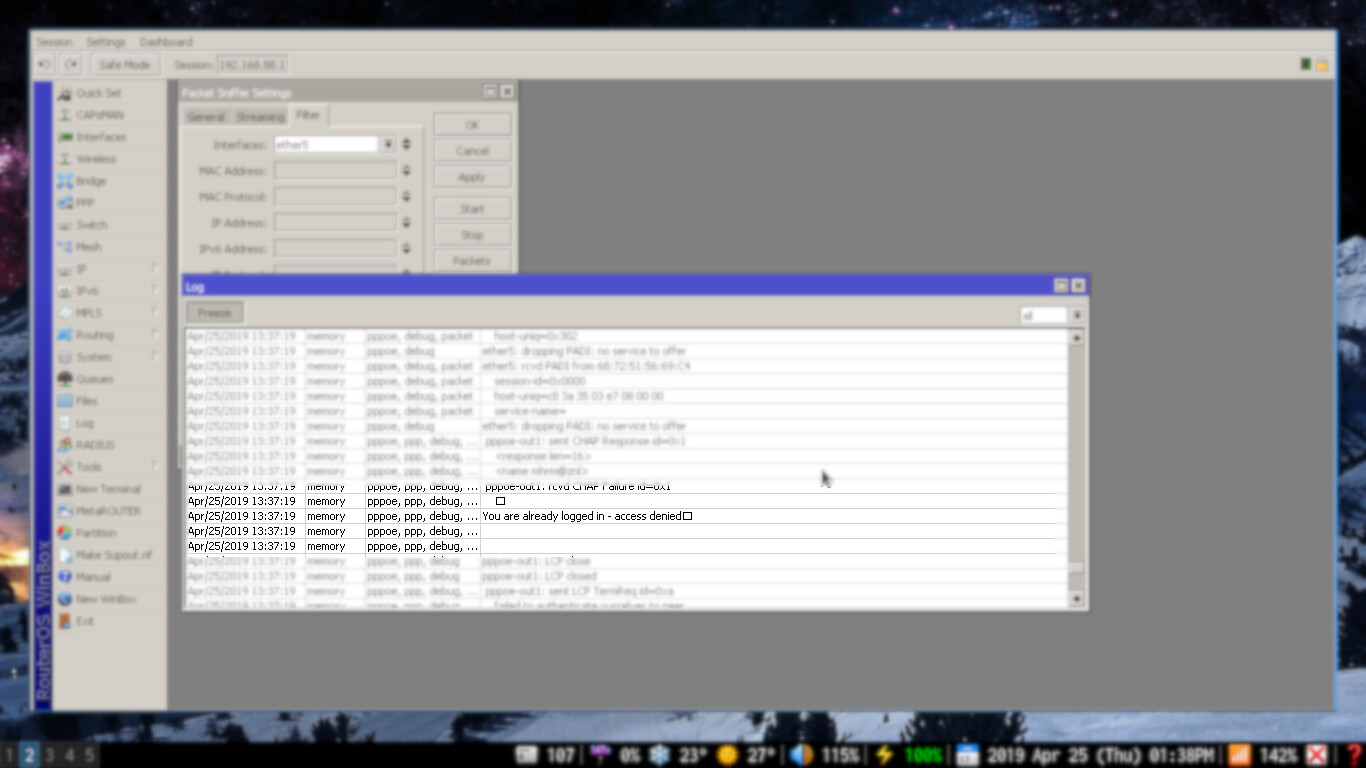Click the Session address field
1366x768 pixels.
[252, 64]
